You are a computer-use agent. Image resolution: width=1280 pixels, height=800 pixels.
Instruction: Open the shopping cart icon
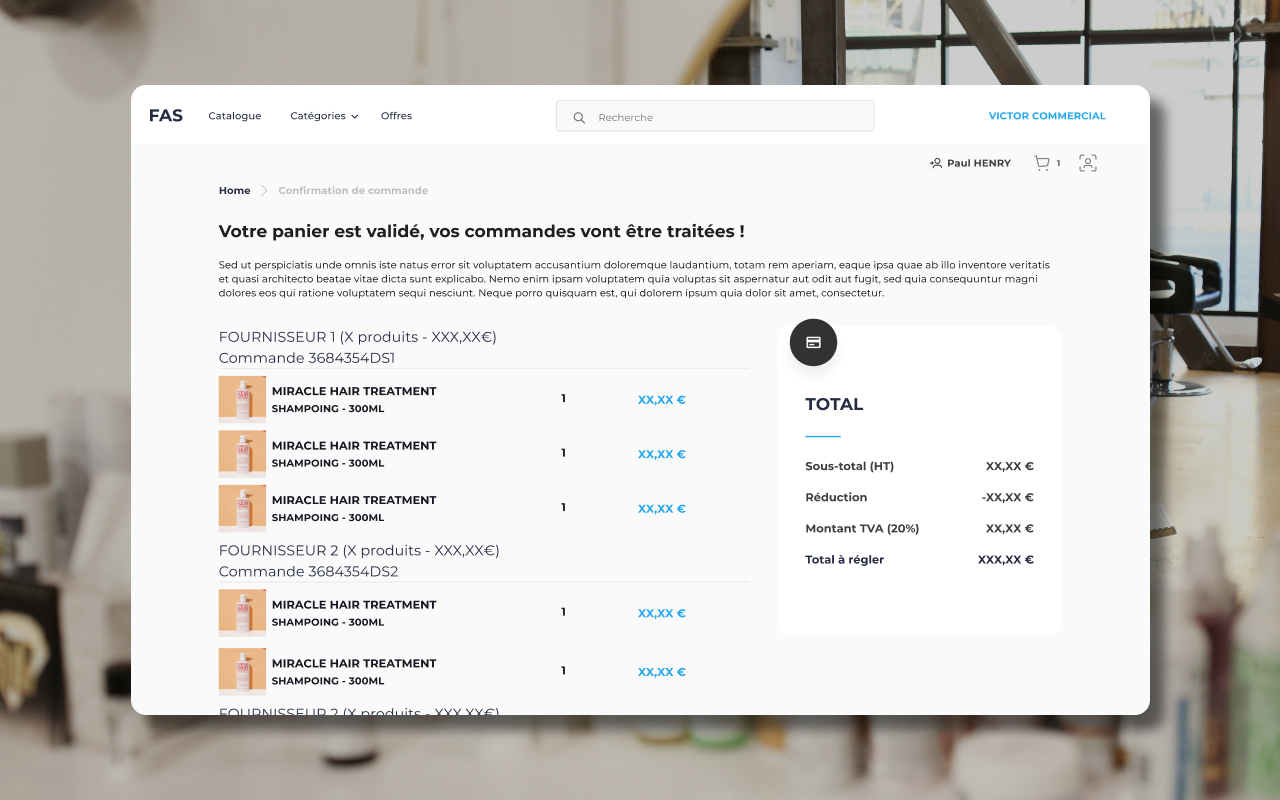click(x=1043, y=162)
